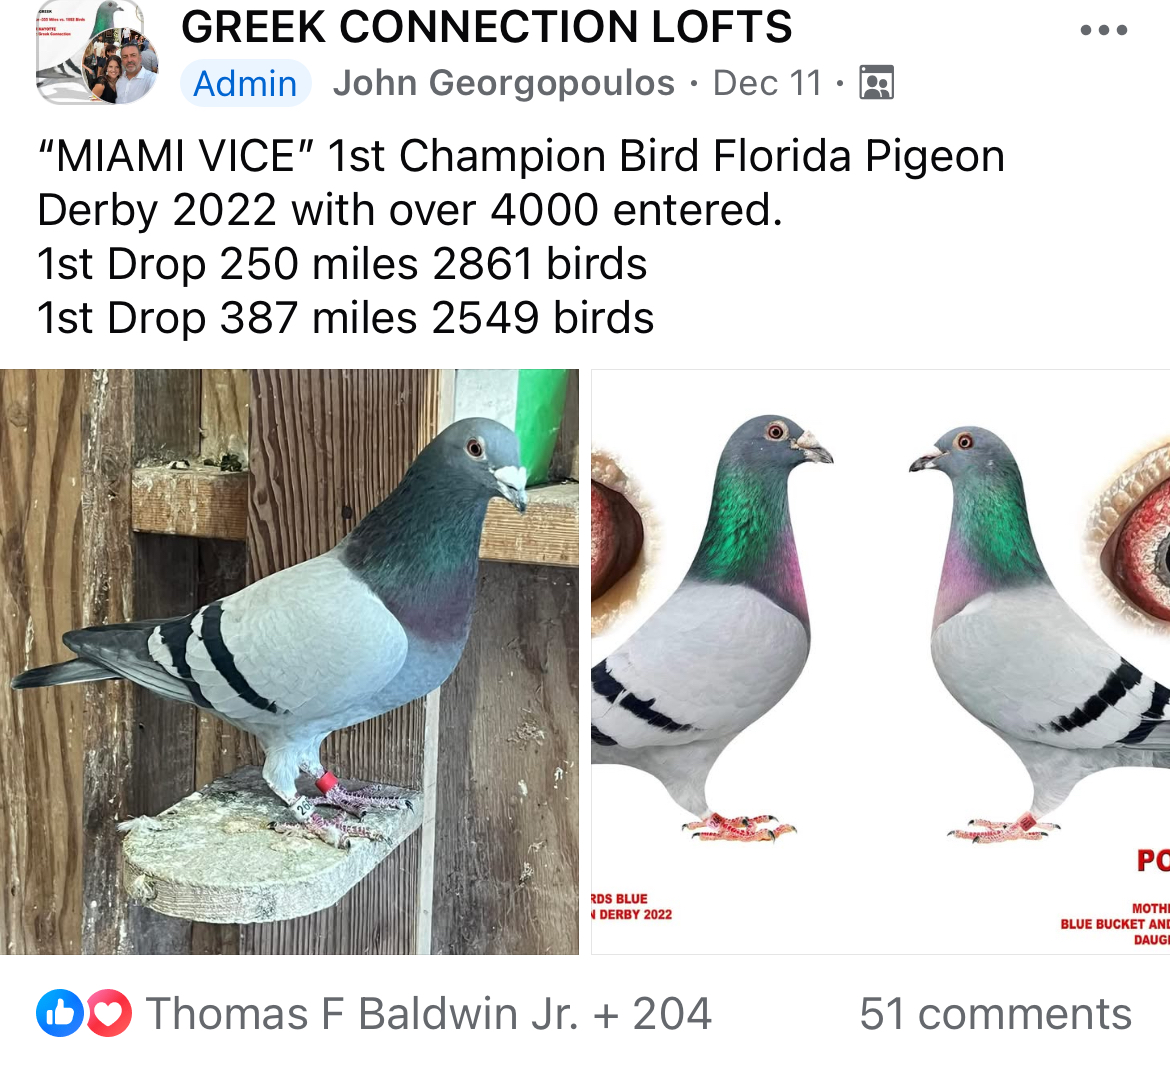Open the three-dot post options menu
Viewport: 1170px width, 1067px height.
point(1104,31)
